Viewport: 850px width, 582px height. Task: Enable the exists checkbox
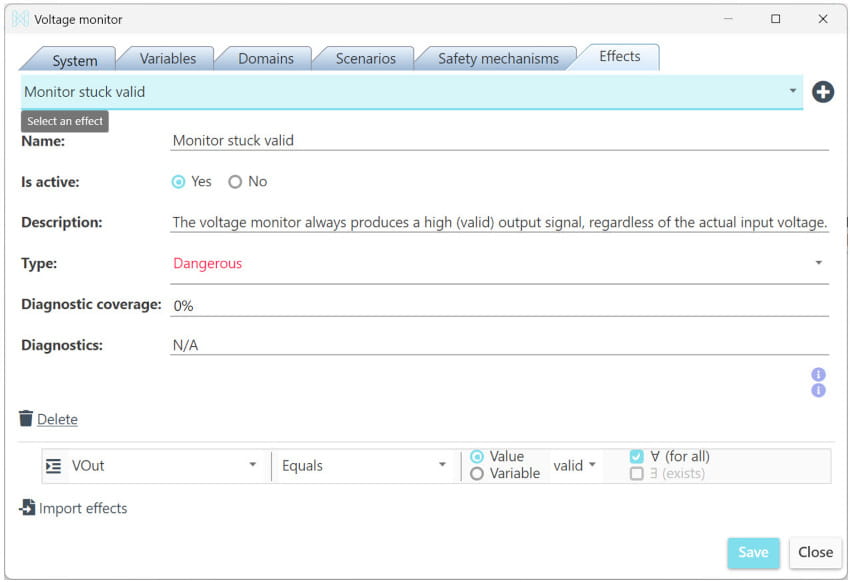pos(636,474)
